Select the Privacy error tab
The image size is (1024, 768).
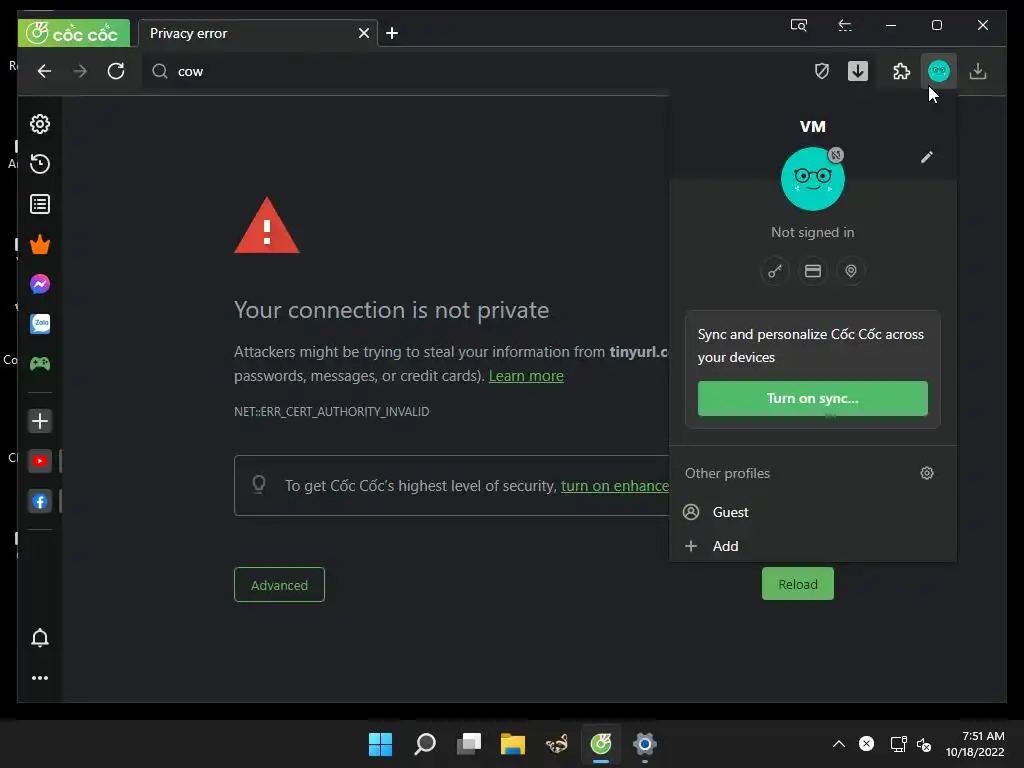(256, 33)
